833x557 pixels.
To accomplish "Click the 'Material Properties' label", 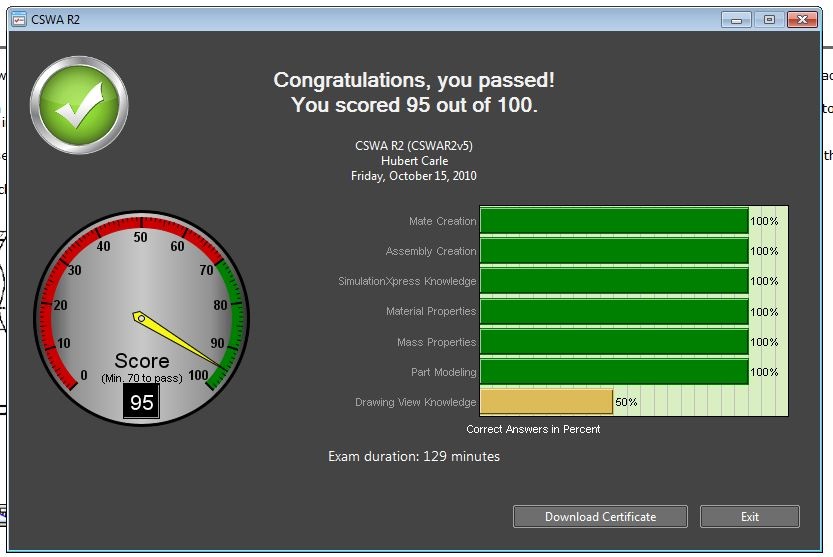I will point(431,311).
